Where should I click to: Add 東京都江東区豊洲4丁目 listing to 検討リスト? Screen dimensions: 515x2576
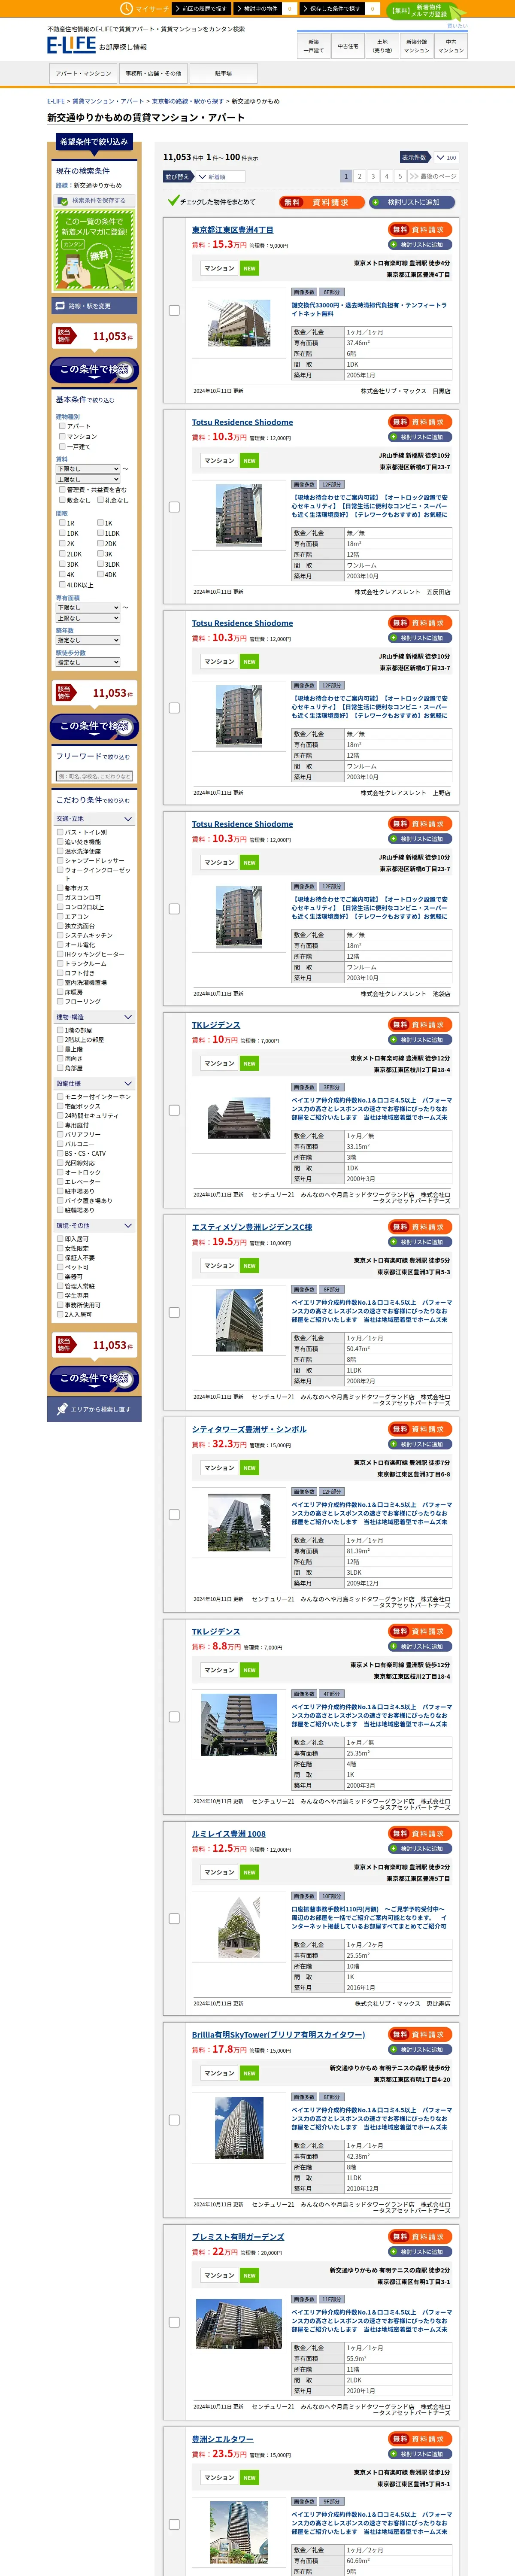click(x=421, y=244)
